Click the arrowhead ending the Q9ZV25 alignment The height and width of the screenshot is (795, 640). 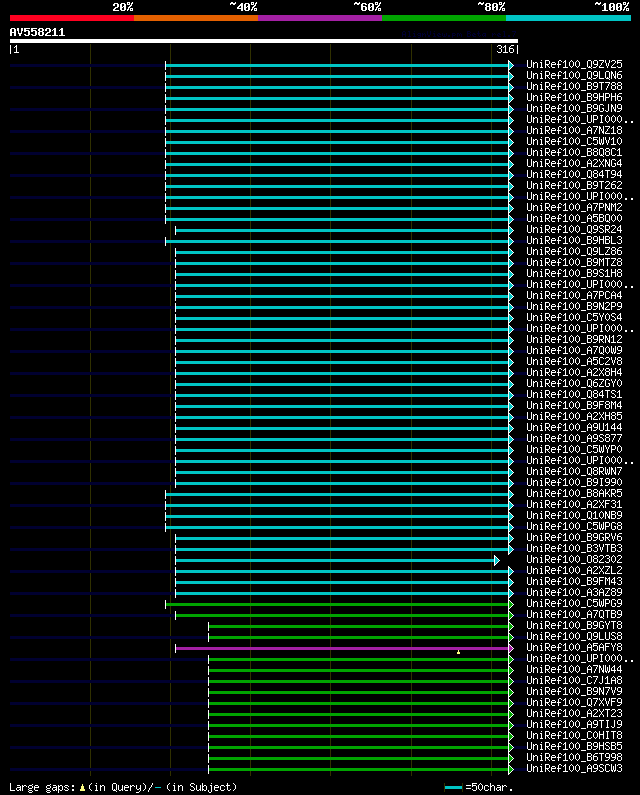click(x=511, y=65)
